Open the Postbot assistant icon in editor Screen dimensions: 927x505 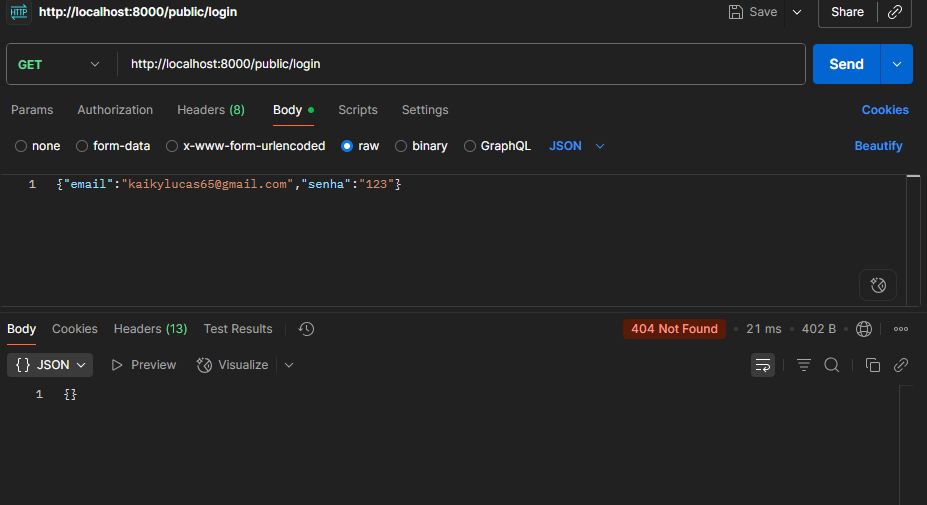pos(878,285)
